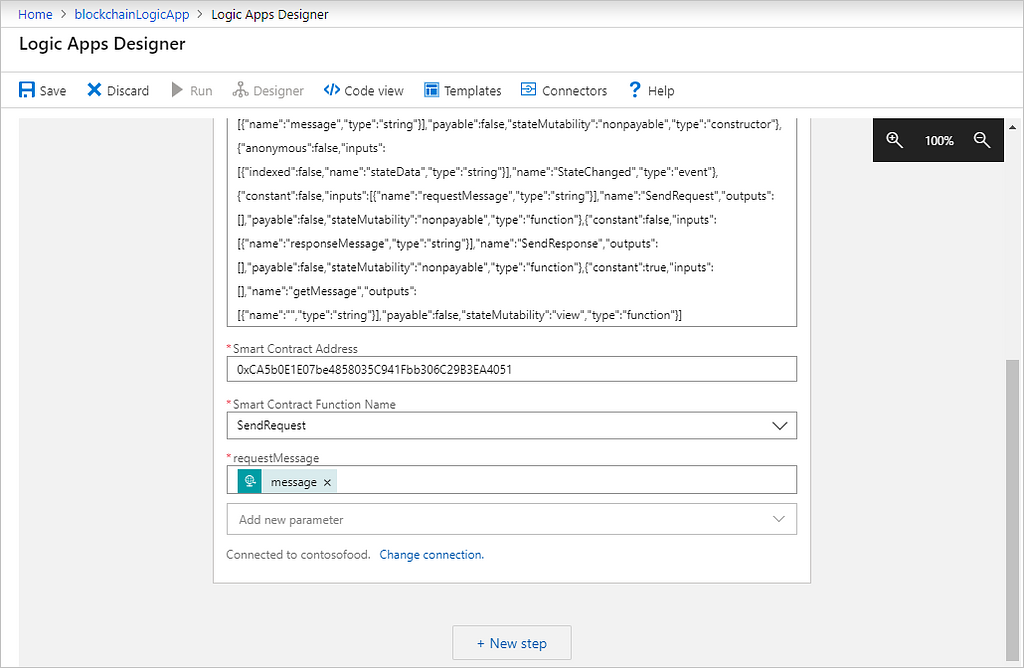Remove the message token with its x
The width and height of the screenshot is (1024, 668).
coord(327,482)
